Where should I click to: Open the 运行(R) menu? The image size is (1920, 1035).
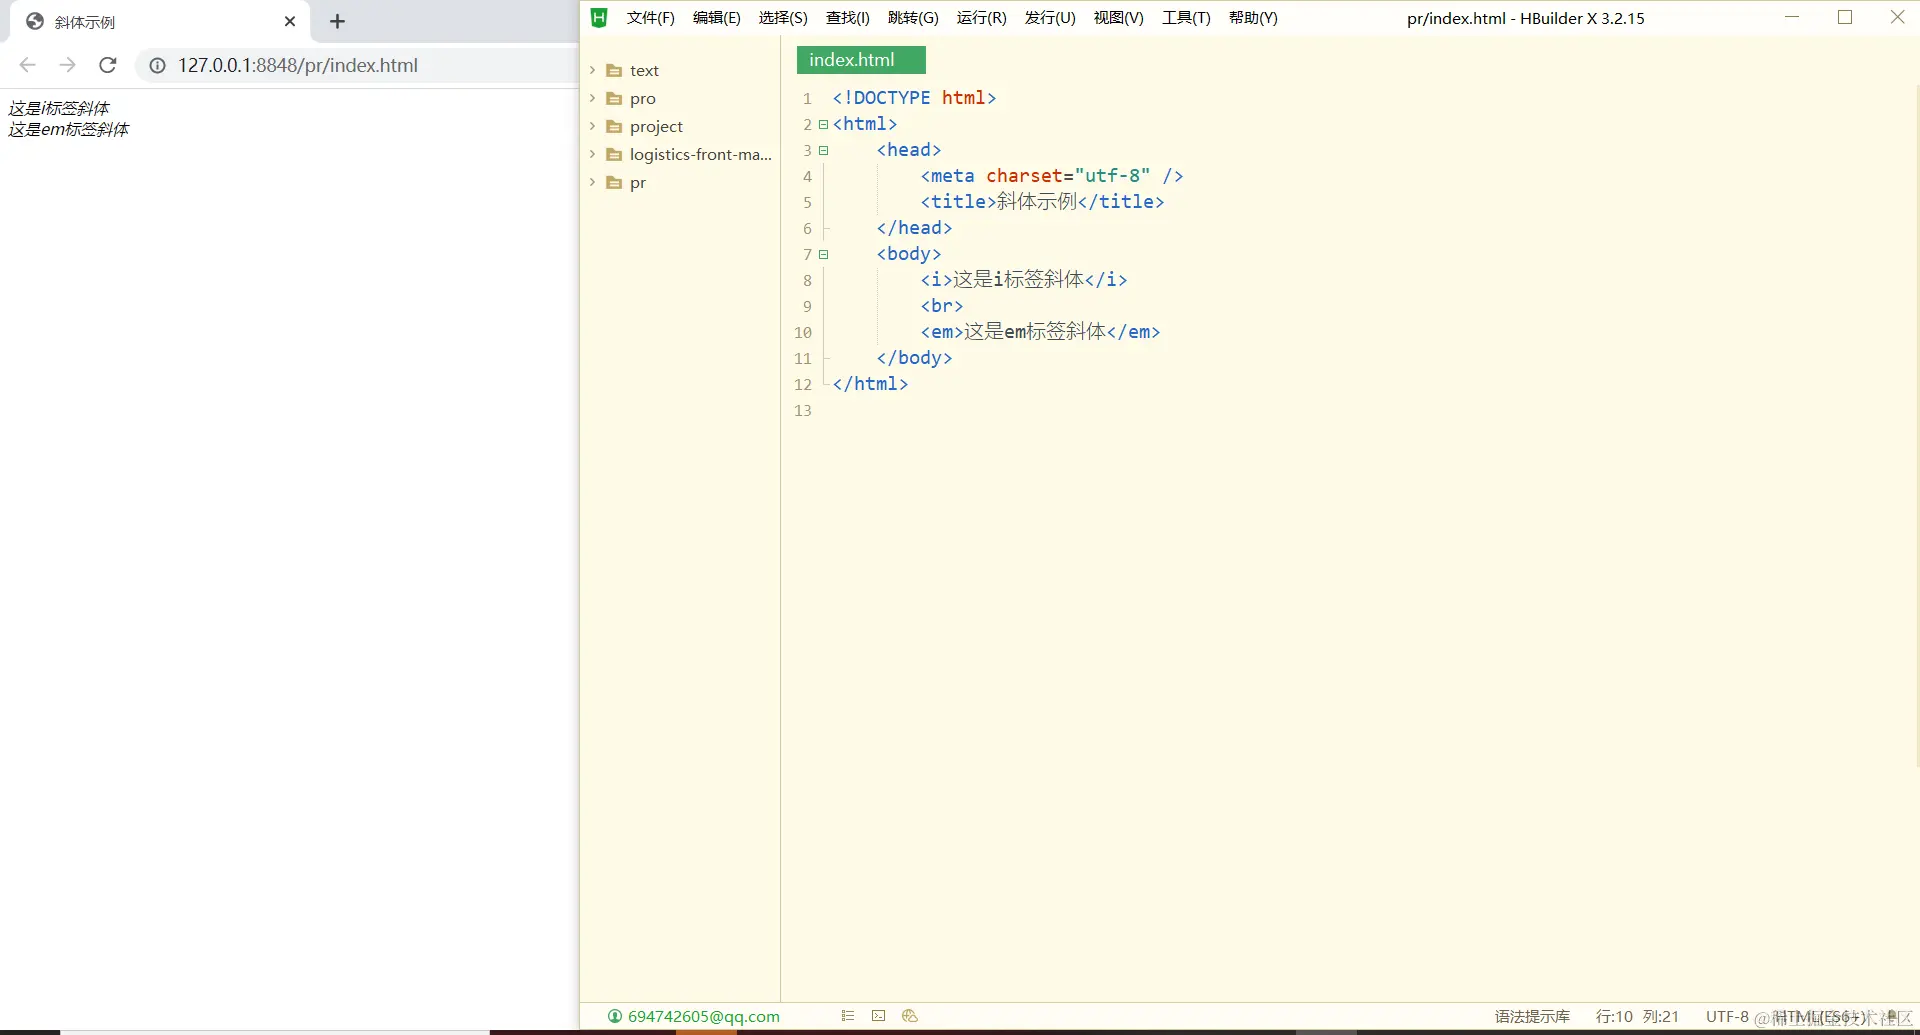pyautogui.click(x=981, y=18)
